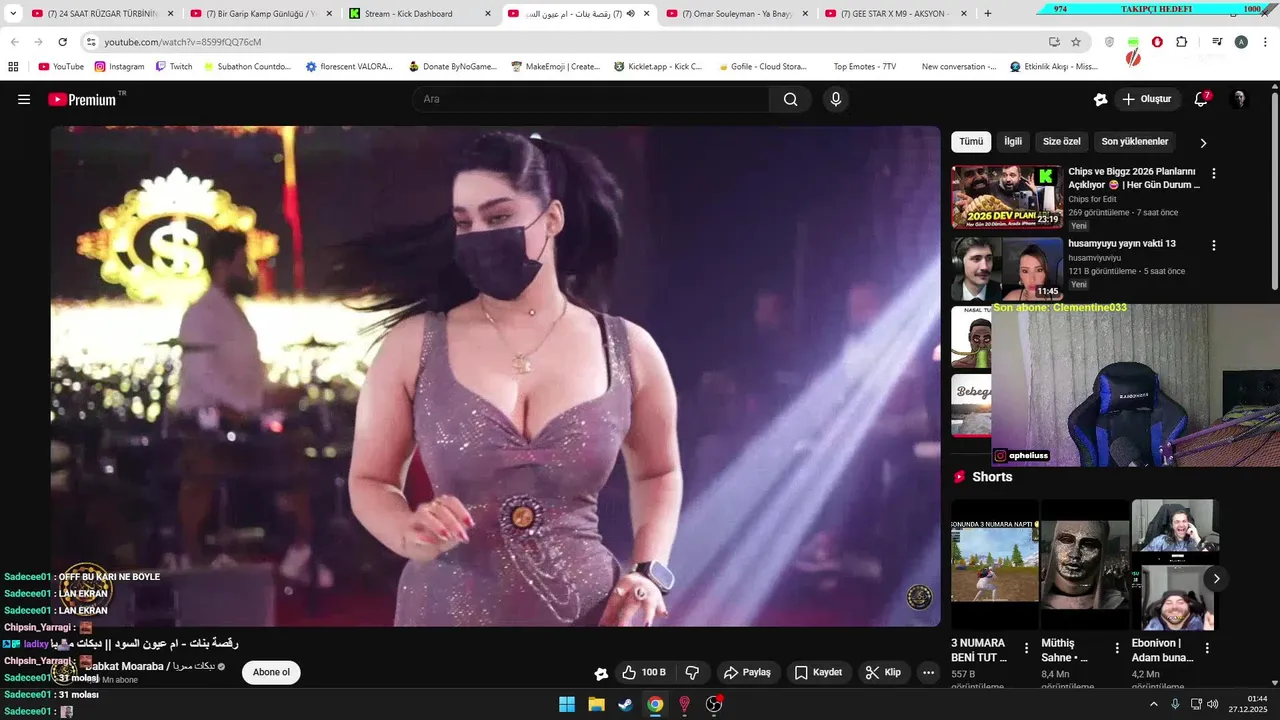Viewport: 1280px width, 720px height.
Task: Open Chips ve Biggz 2026 Planları thumbnail
Action: tap(1007, 197)
